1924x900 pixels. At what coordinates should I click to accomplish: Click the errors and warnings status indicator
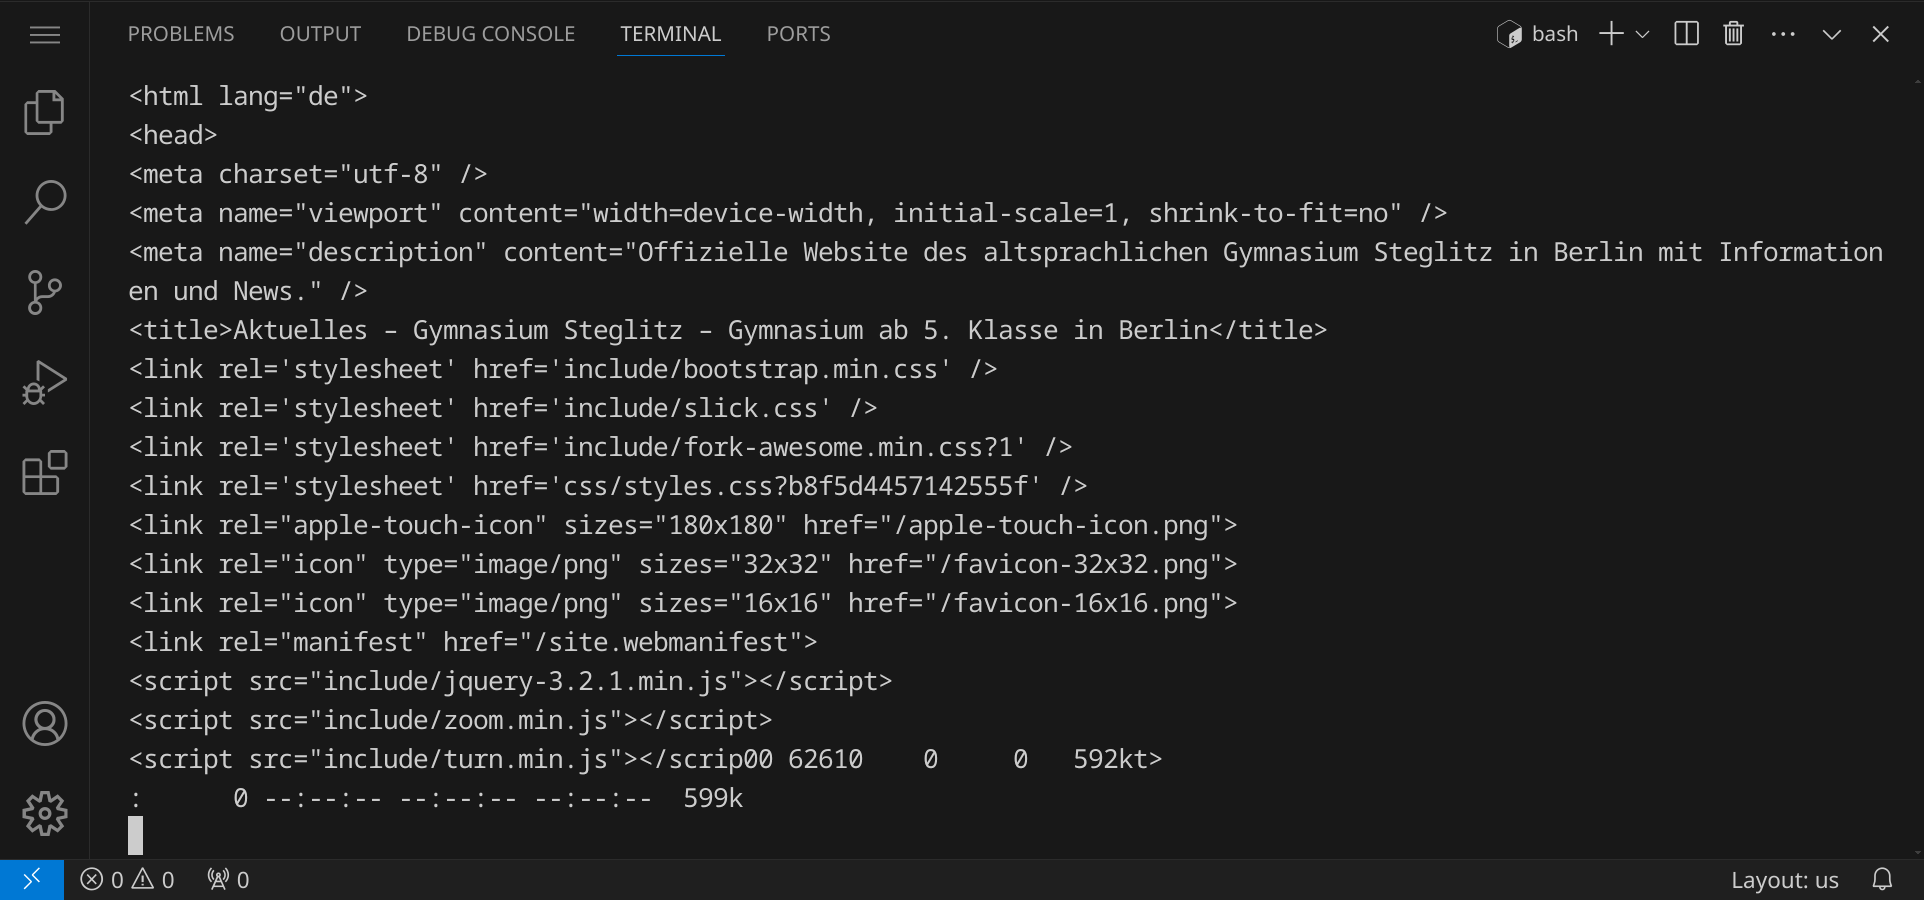tap(127, 880)
